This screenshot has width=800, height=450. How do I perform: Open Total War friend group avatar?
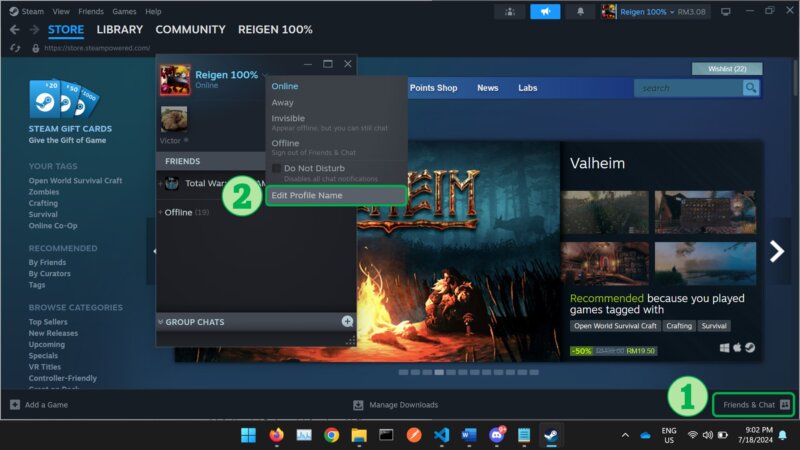pos(172,183)
